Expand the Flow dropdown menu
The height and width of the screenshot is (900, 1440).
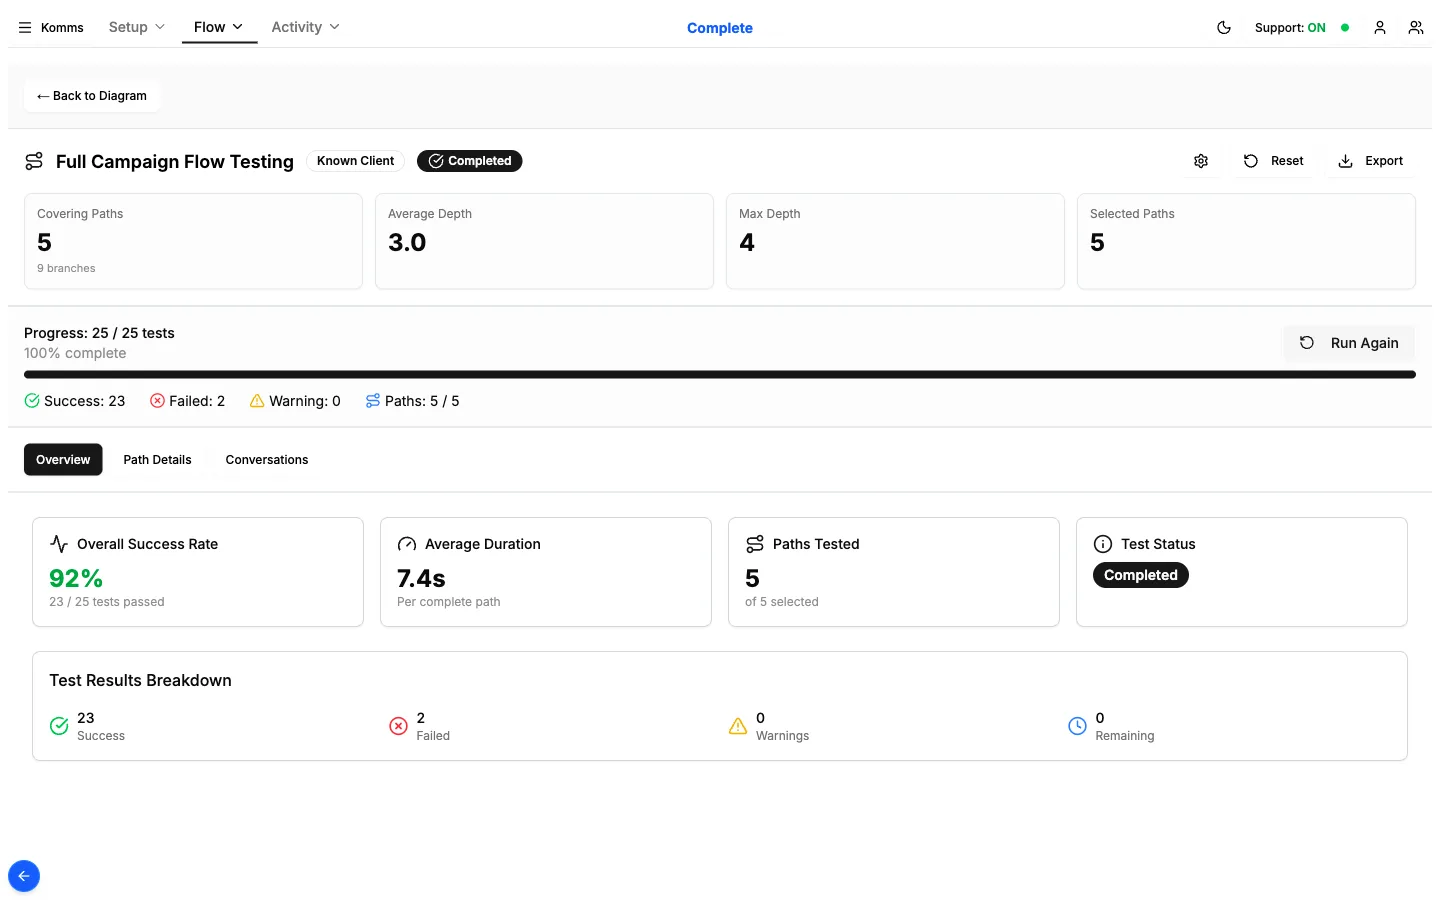click(219, 27)
